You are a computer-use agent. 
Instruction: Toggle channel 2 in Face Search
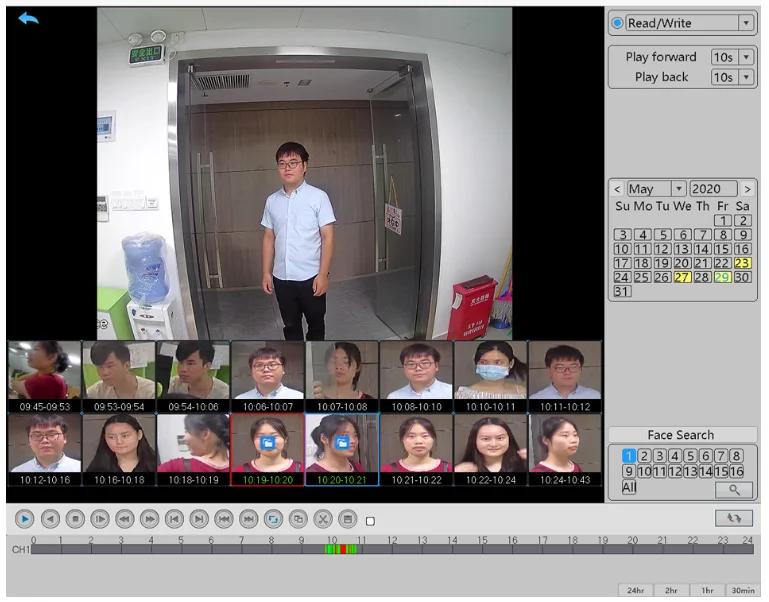(x=644, y=456)
